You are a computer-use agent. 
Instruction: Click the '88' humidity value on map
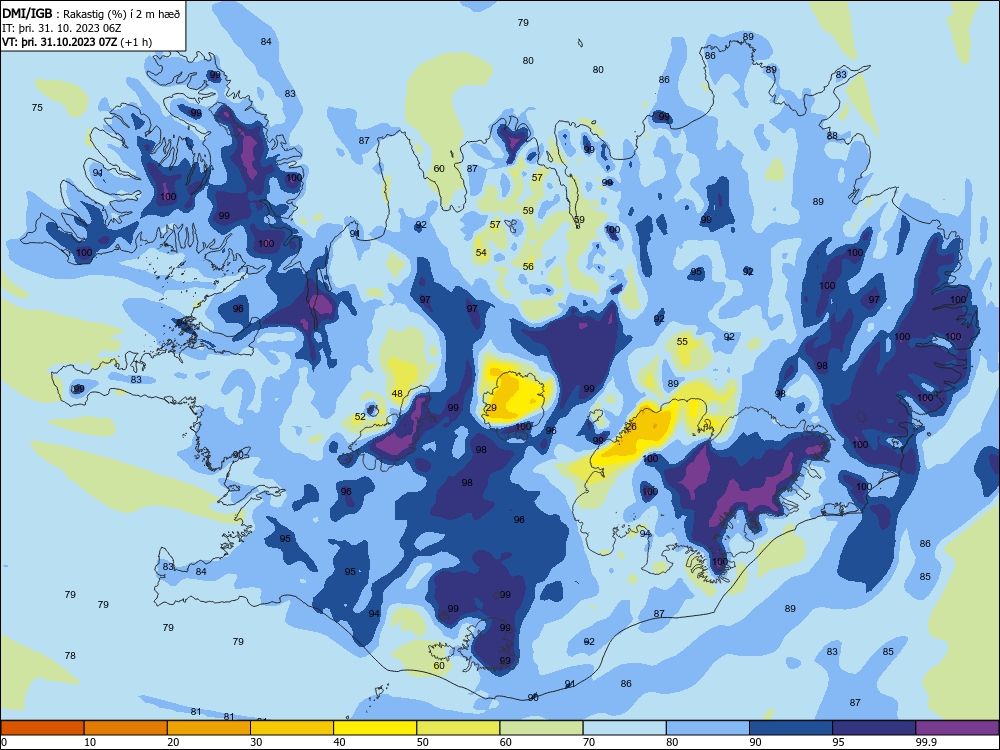coord(832,136)
